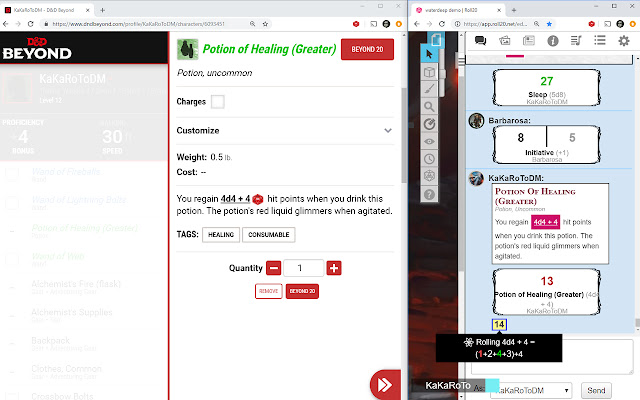Open the Roll20 Chat tab

480,40
